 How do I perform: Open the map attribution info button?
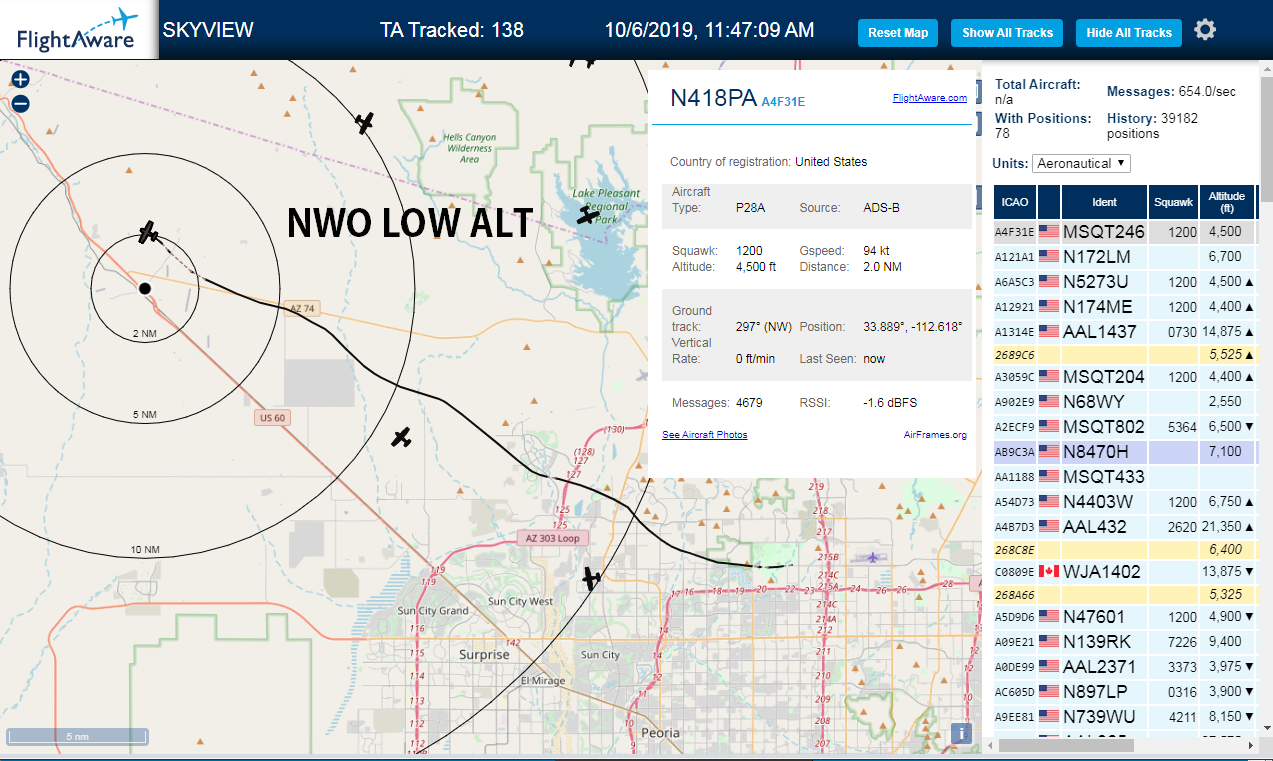(961, 733)
